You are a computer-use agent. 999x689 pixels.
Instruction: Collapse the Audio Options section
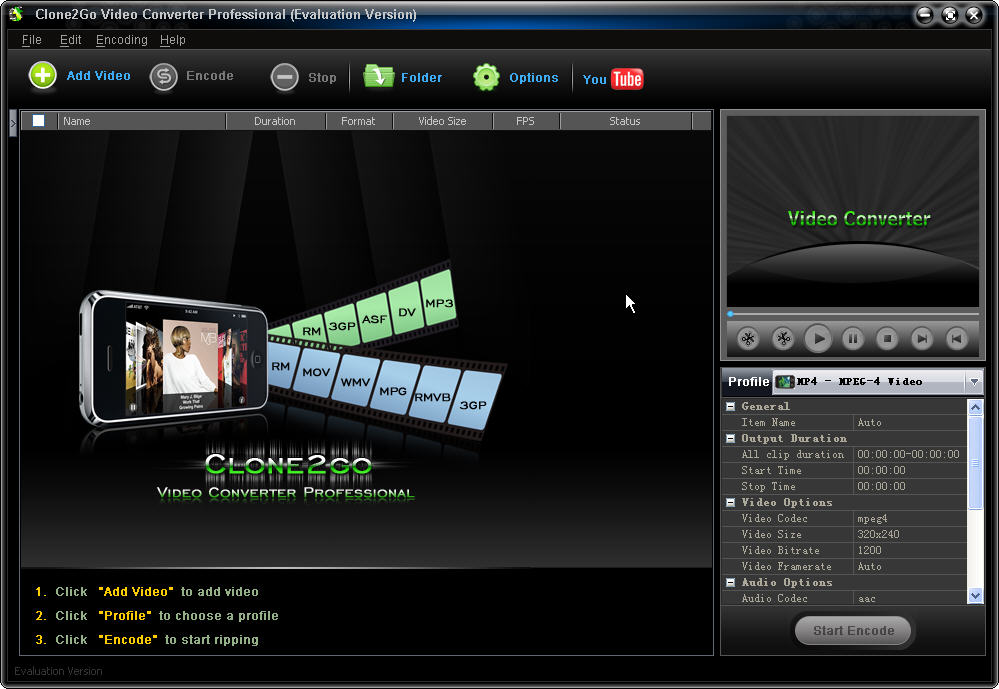(x=731, y=583)
